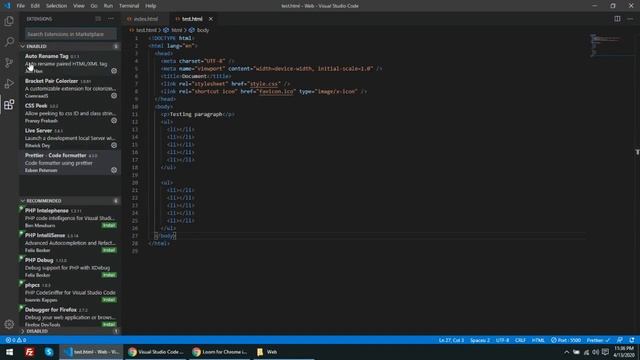Collapse the Enabled extensions section
The height and width of the screenshot is (360, 640).
click(70, 47)
